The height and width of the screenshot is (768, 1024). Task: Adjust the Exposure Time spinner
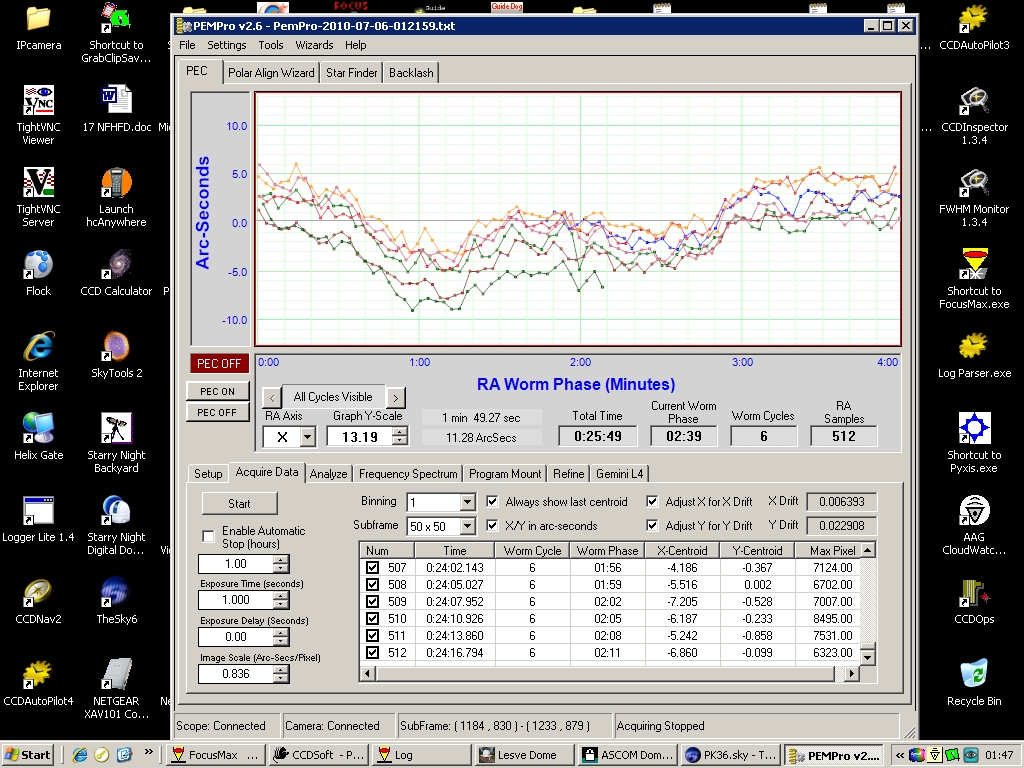[281, 600]
